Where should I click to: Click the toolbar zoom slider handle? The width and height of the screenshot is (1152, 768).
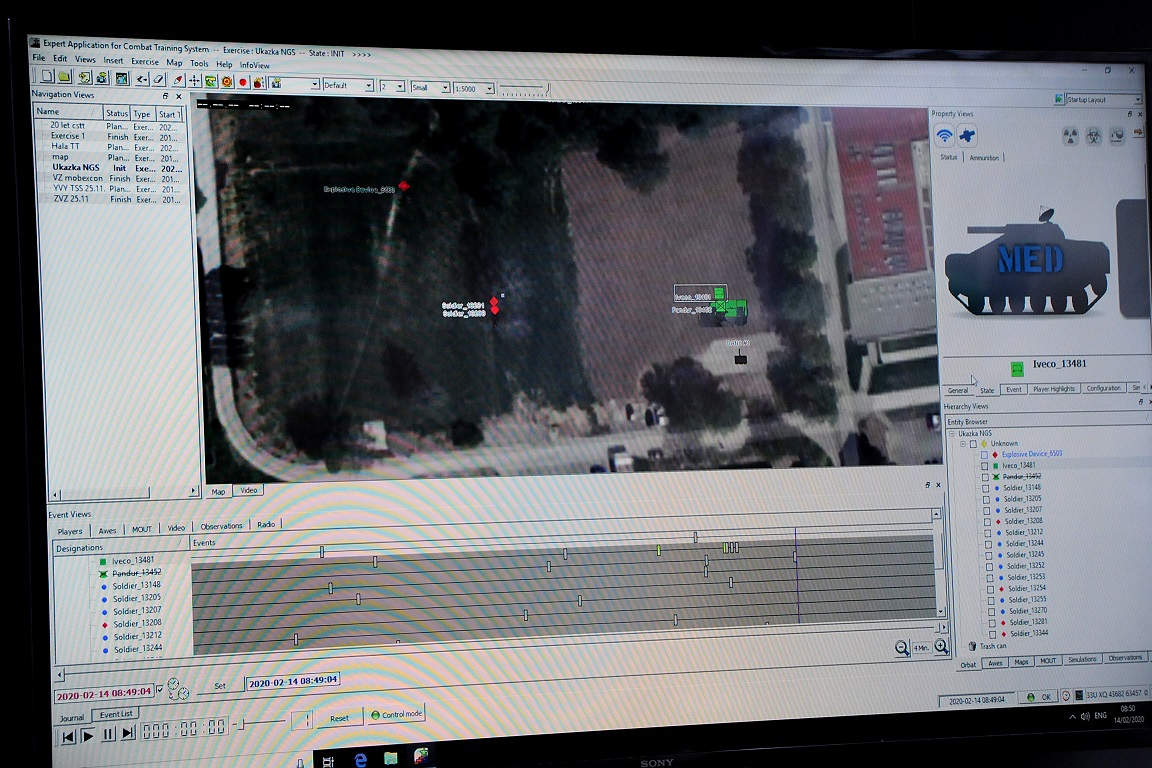547,88
